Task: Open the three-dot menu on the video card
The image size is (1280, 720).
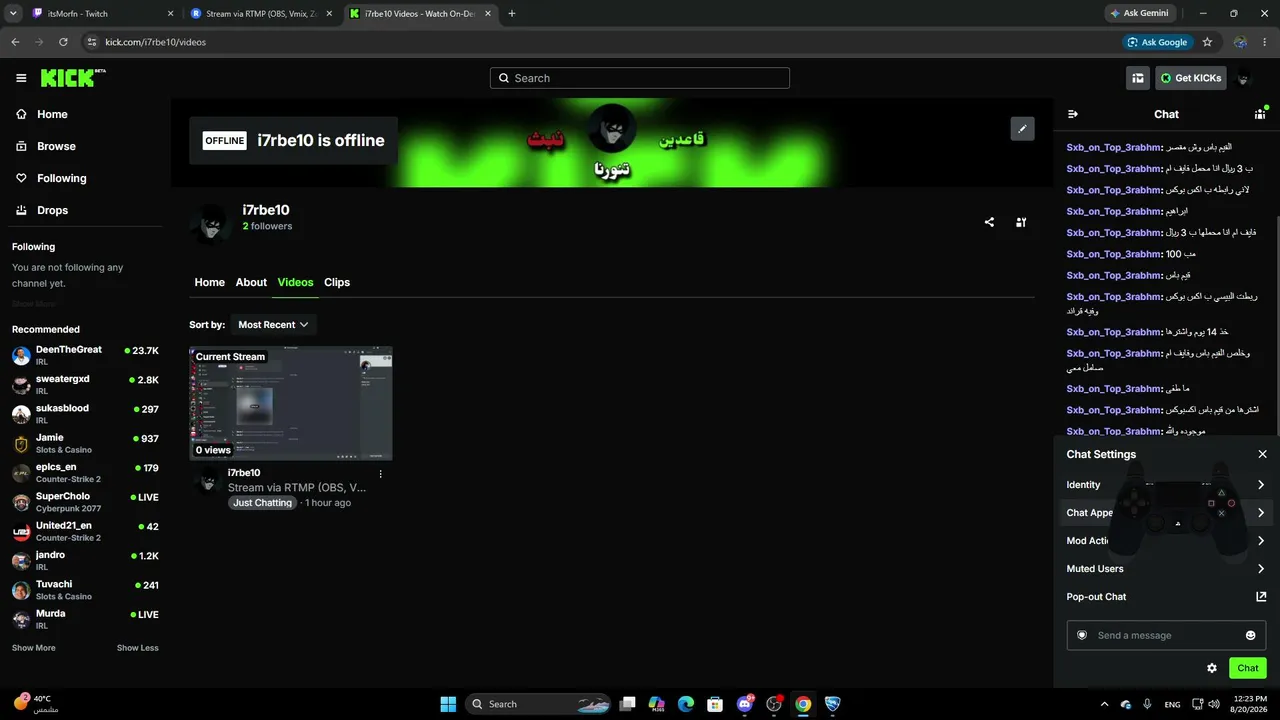Action: pyautogui.click(x=380, y=473)
